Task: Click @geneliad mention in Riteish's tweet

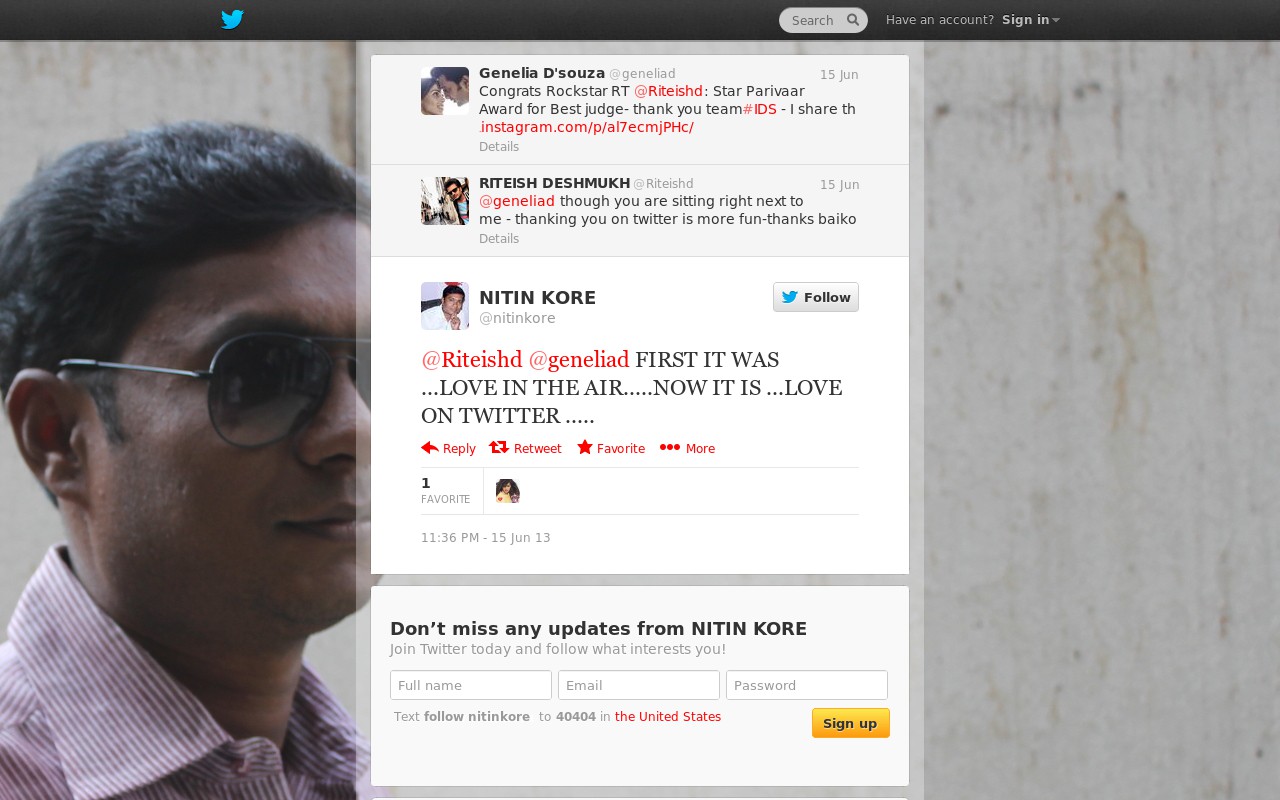Action: pos(517,201)
